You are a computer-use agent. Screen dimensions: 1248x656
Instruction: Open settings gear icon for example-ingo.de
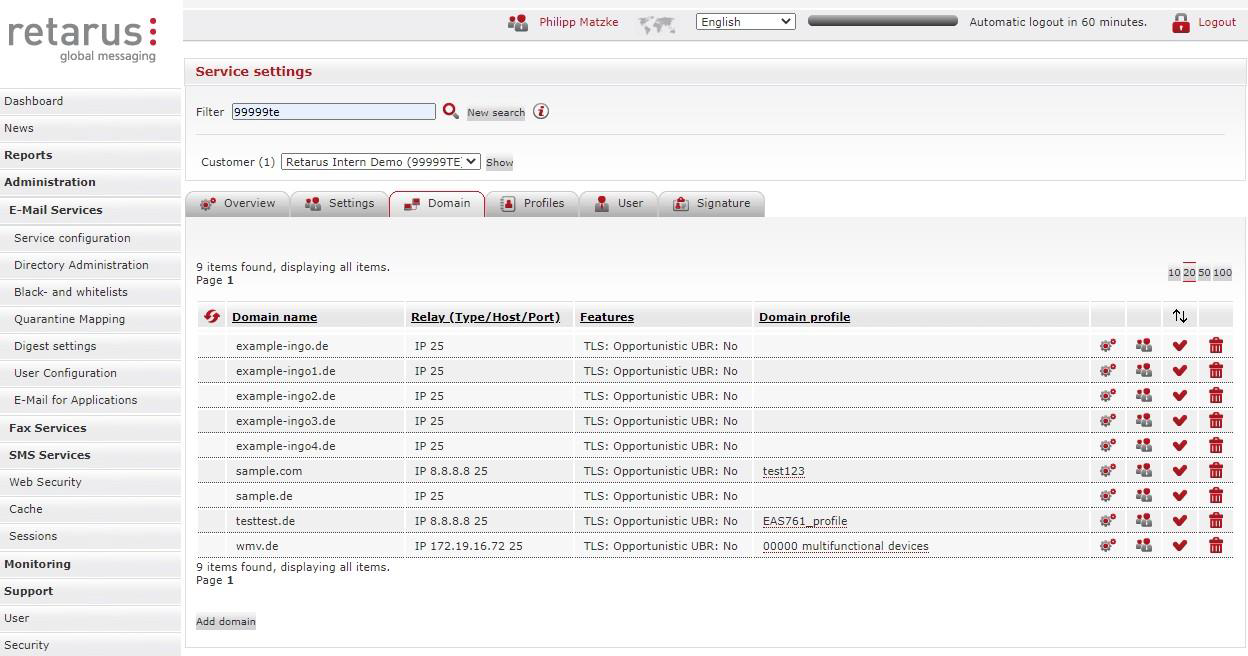(1107, 346)
